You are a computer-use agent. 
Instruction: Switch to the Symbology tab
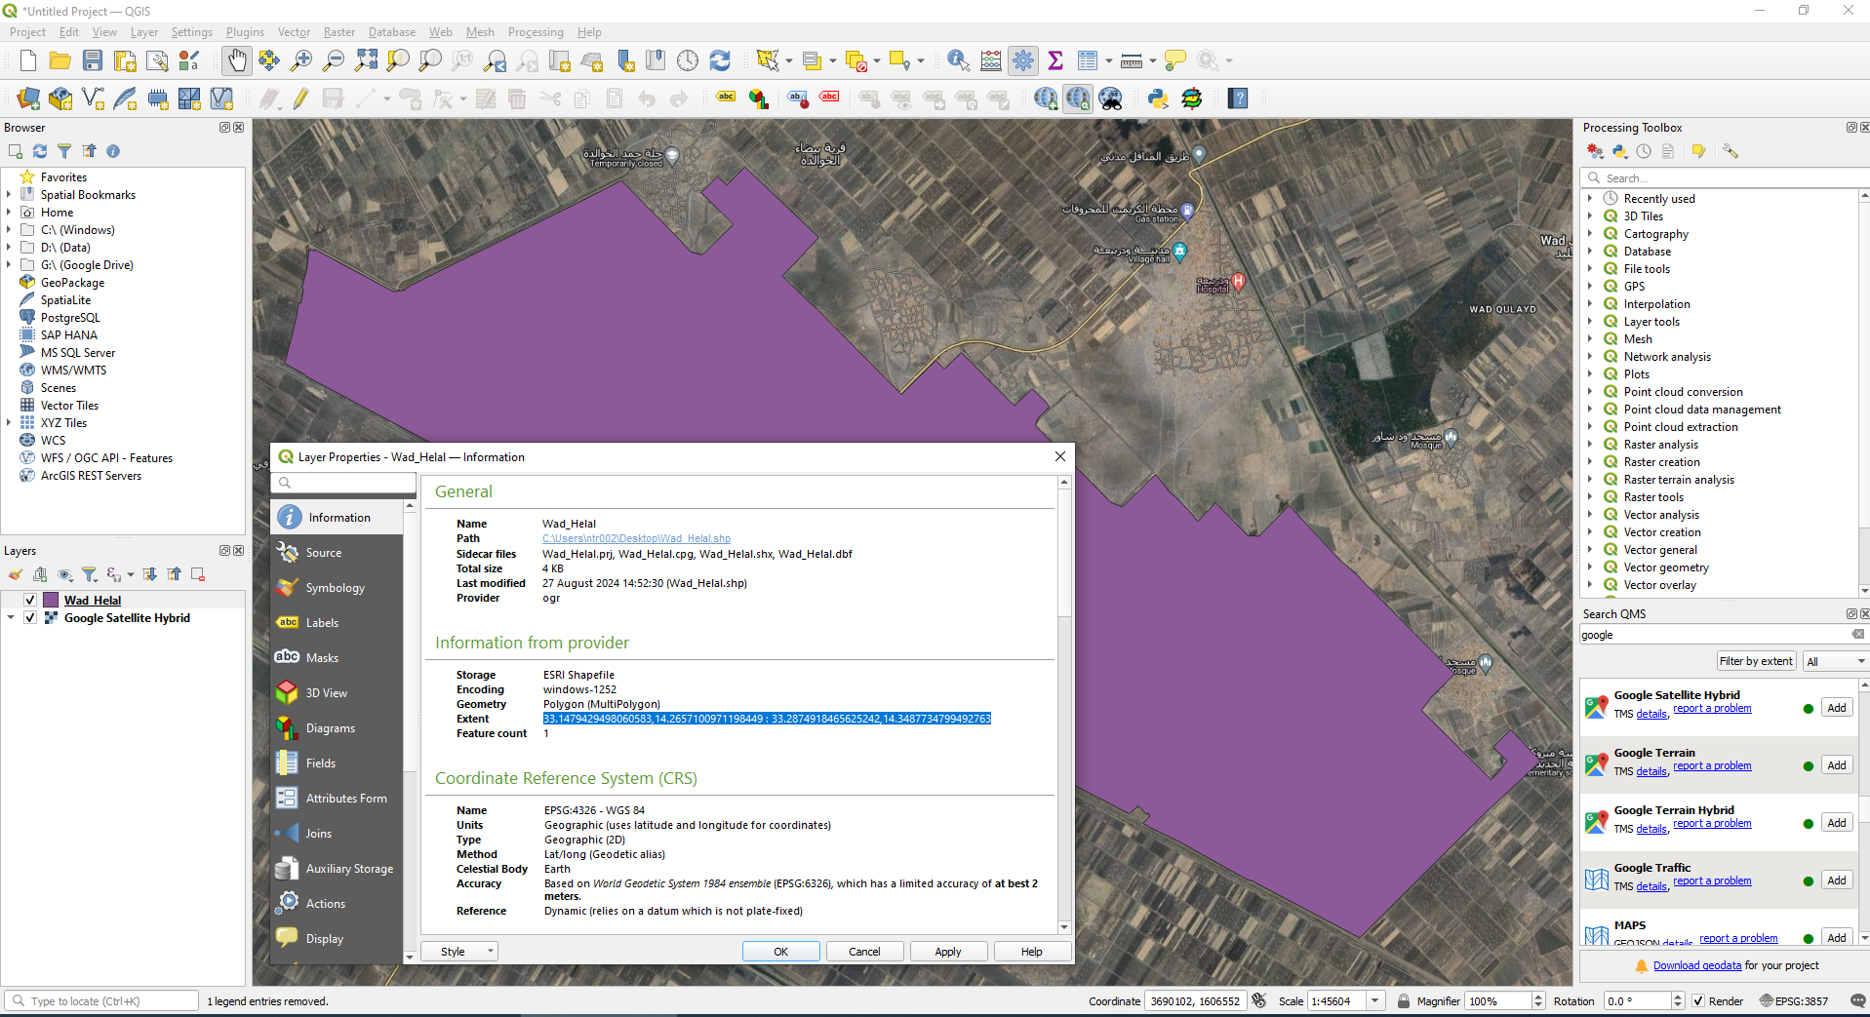[x=335, y=587]
